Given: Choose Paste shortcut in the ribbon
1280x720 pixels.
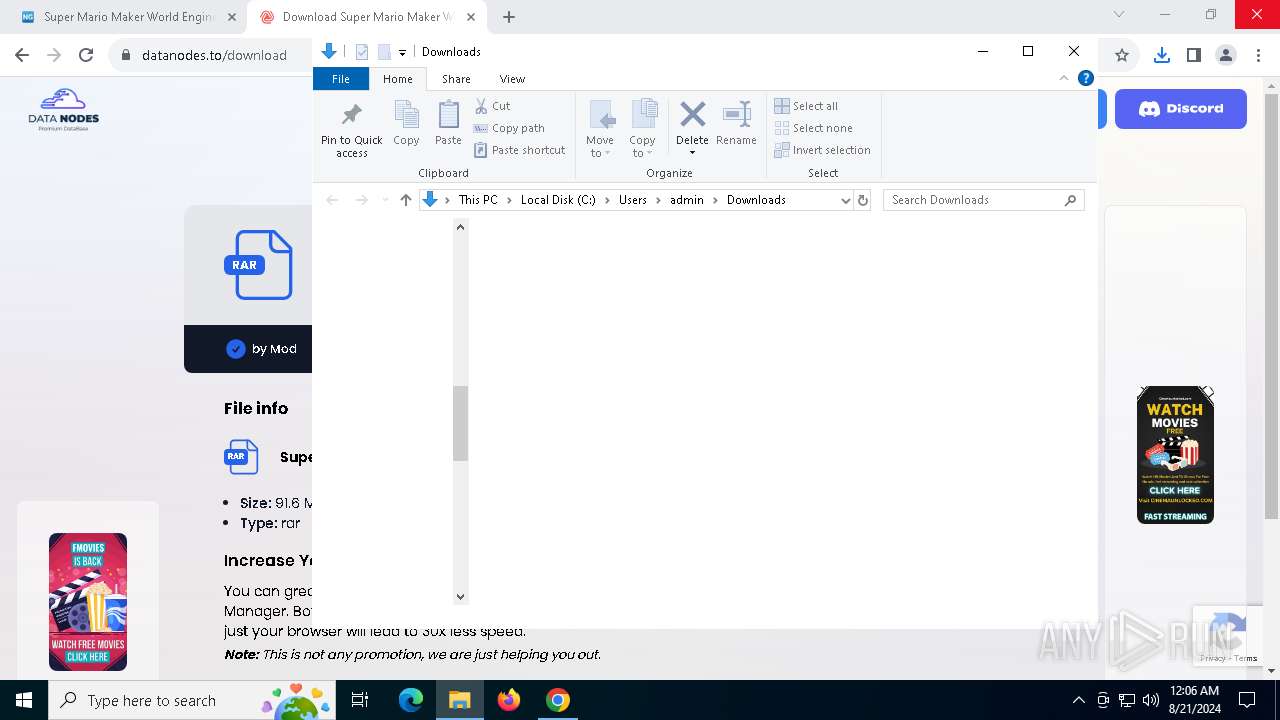Looking at the screenshot, I should click(x=520, y=150).
